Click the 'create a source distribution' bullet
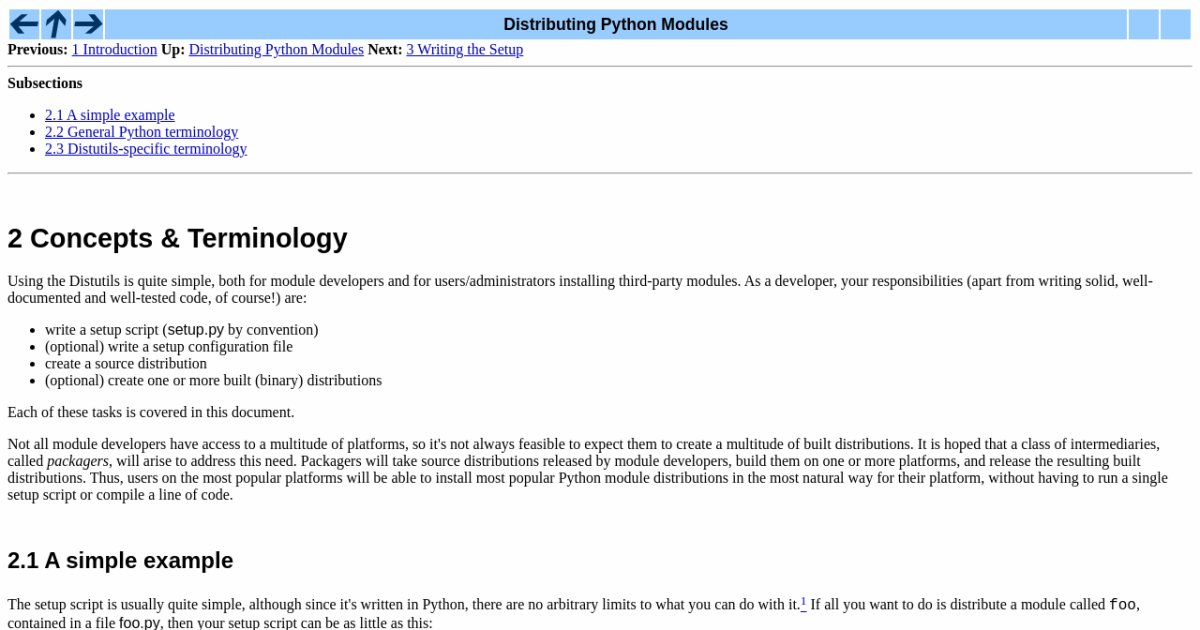 click(126, 364)
